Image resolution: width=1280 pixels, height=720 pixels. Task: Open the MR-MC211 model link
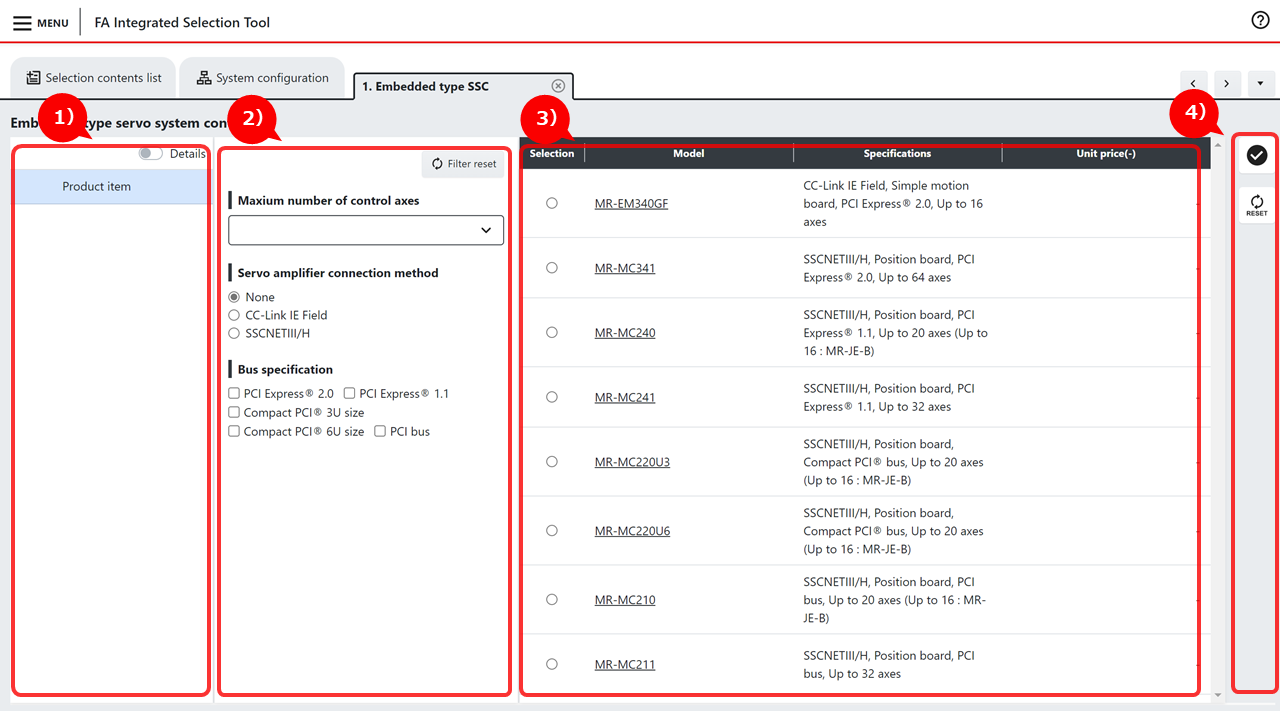point(625,664)
